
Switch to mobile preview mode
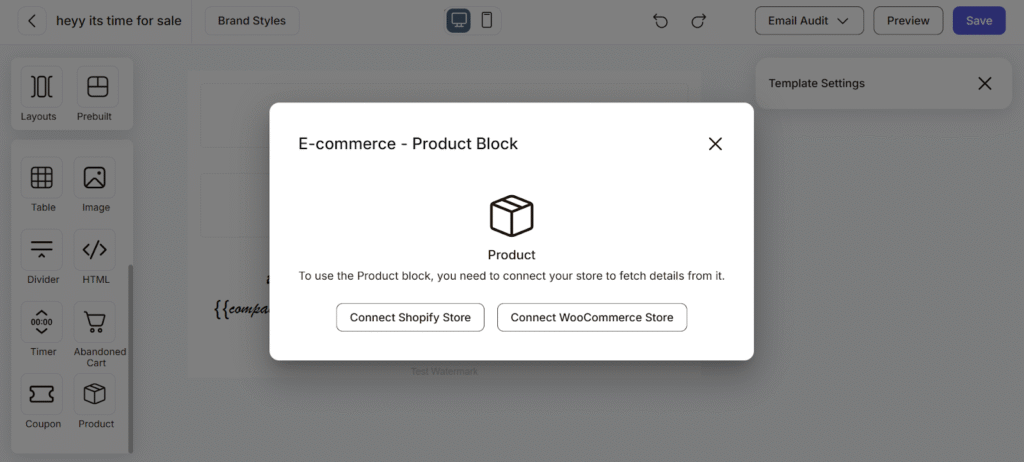487,20
